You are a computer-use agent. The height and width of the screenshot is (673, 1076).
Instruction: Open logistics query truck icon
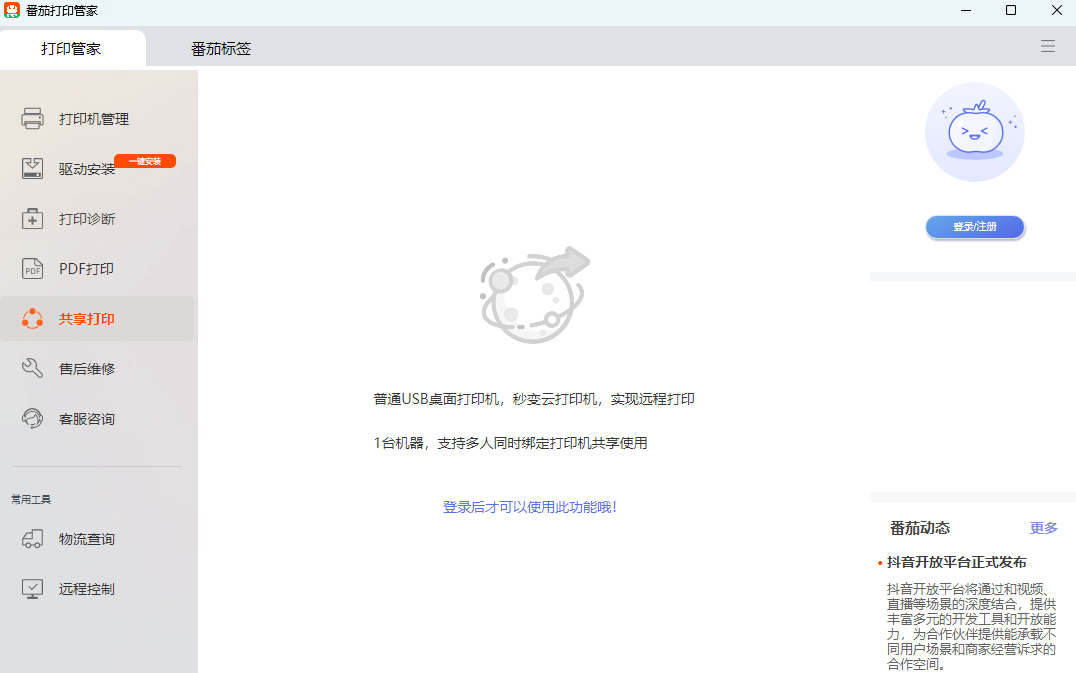32,539
